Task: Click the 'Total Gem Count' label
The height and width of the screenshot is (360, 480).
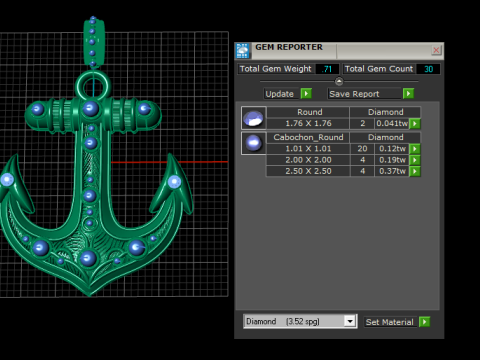Action: (379, 69)
